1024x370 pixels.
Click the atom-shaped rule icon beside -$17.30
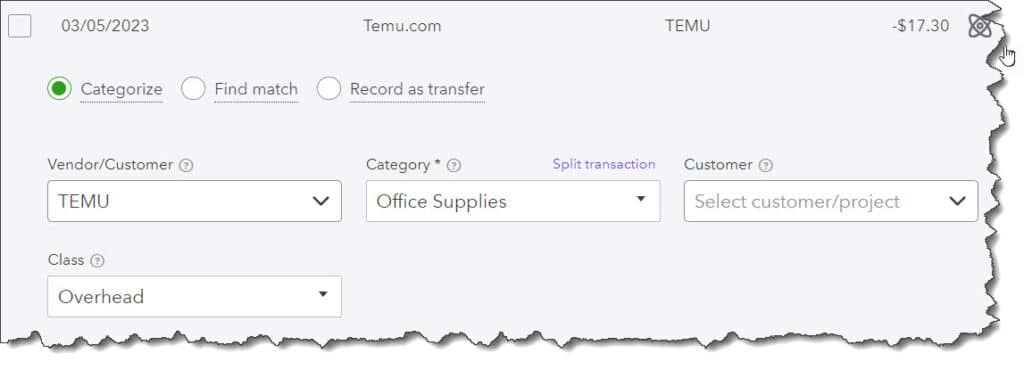point(980,26)
